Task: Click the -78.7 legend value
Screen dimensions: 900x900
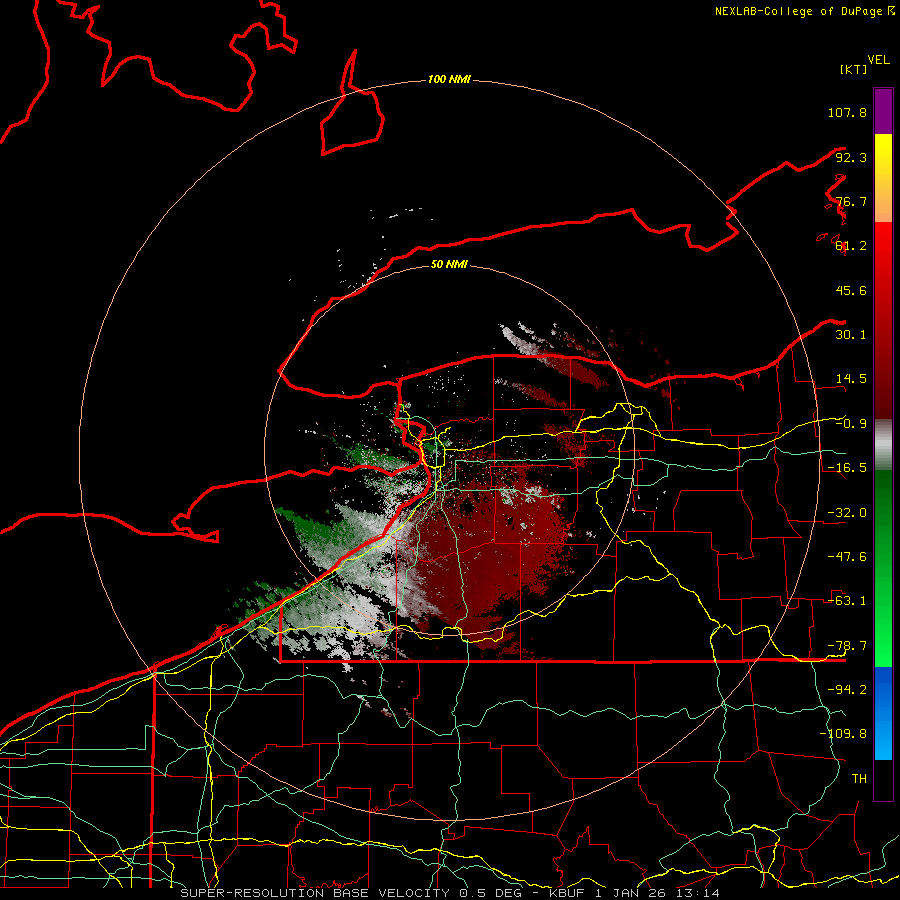Action: click(x=847, y=646)
